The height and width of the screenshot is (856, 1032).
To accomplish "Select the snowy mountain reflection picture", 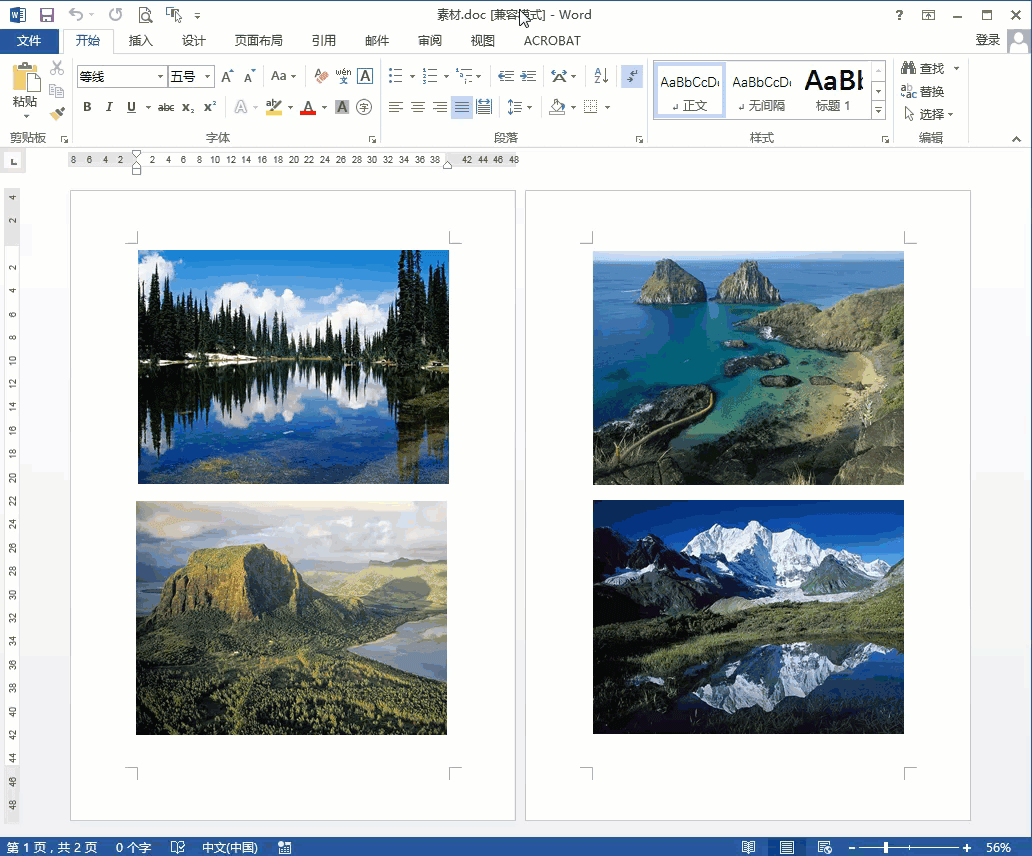I will (748, 617).
